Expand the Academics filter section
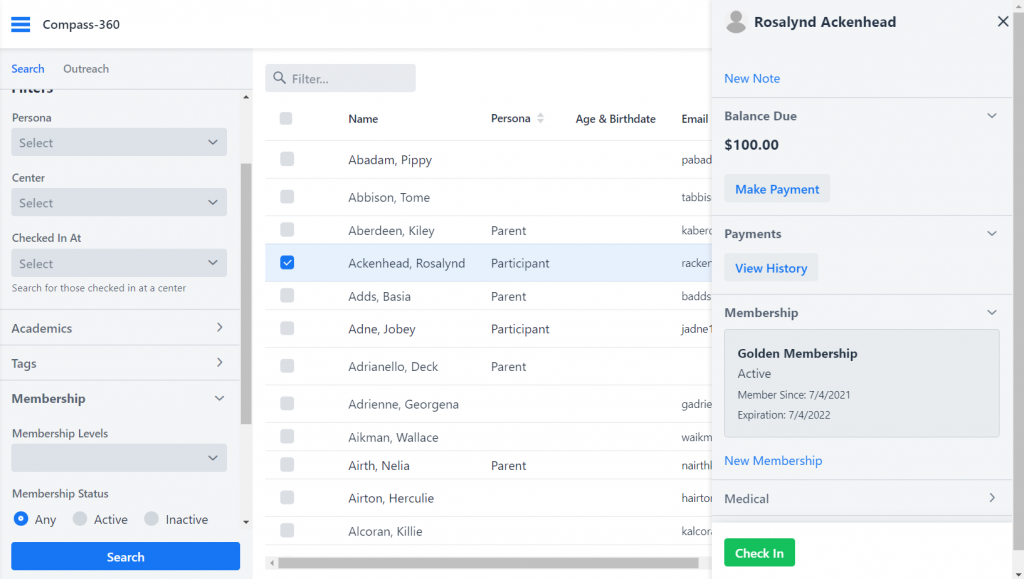This screenshot has width=1024, height=579. (118, 328)
